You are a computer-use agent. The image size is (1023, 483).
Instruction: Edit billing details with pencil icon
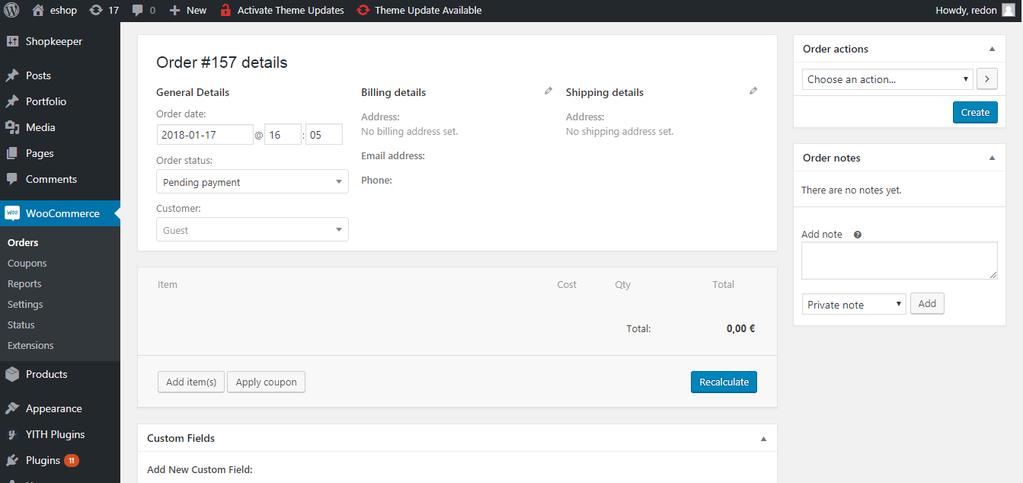[x=548, y=91]
